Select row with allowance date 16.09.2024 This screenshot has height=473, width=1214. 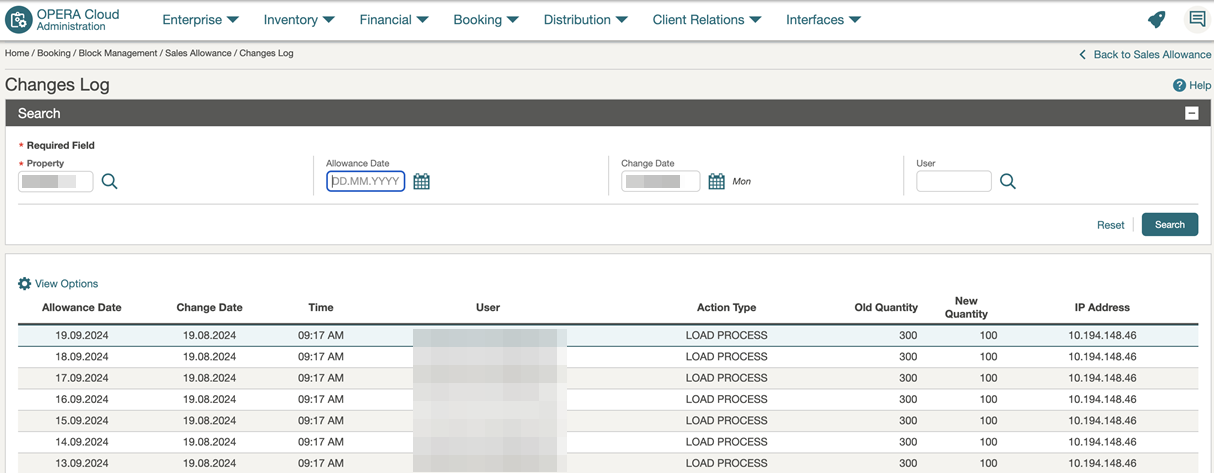click(608, 399)
